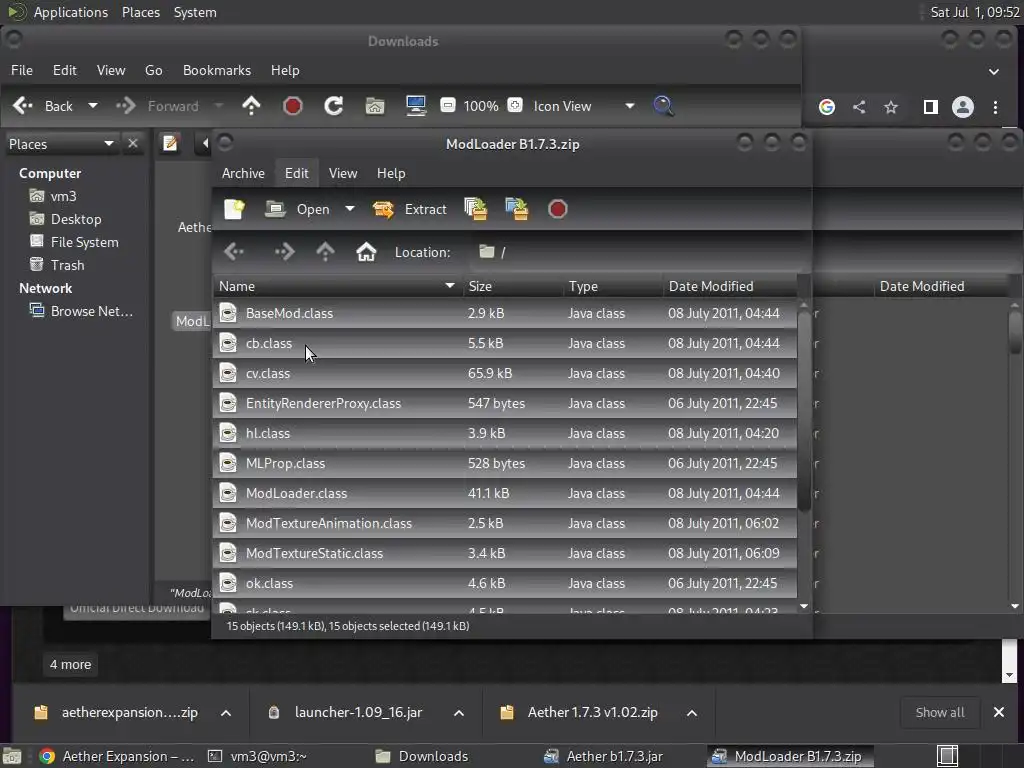Expand aetherexpansion zip download options
1024x768 pixels.
[226, 712]
